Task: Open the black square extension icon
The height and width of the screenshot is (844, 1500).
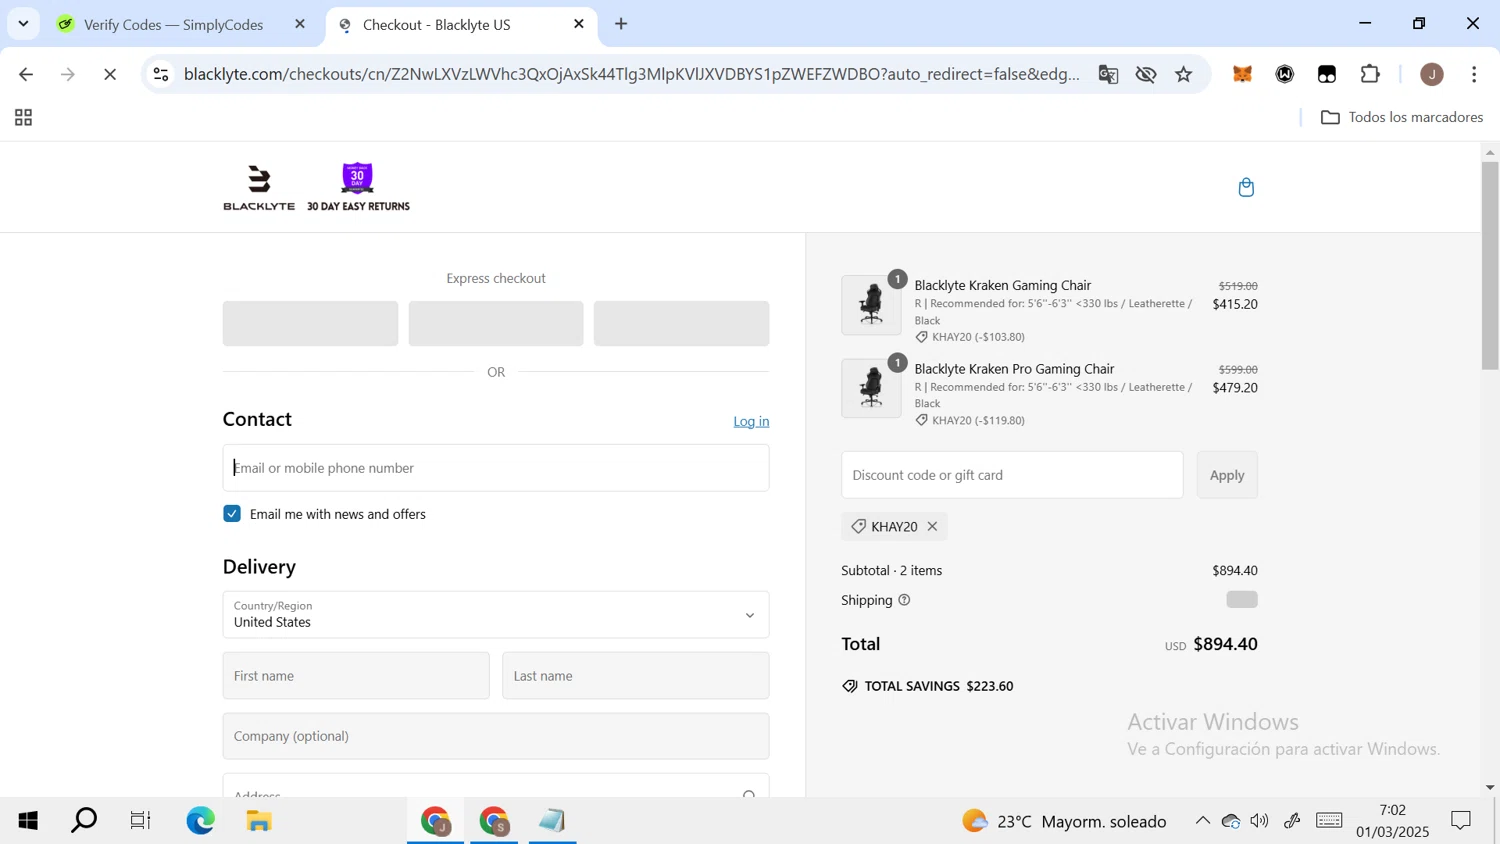Action: click(x=1327, y=74)
